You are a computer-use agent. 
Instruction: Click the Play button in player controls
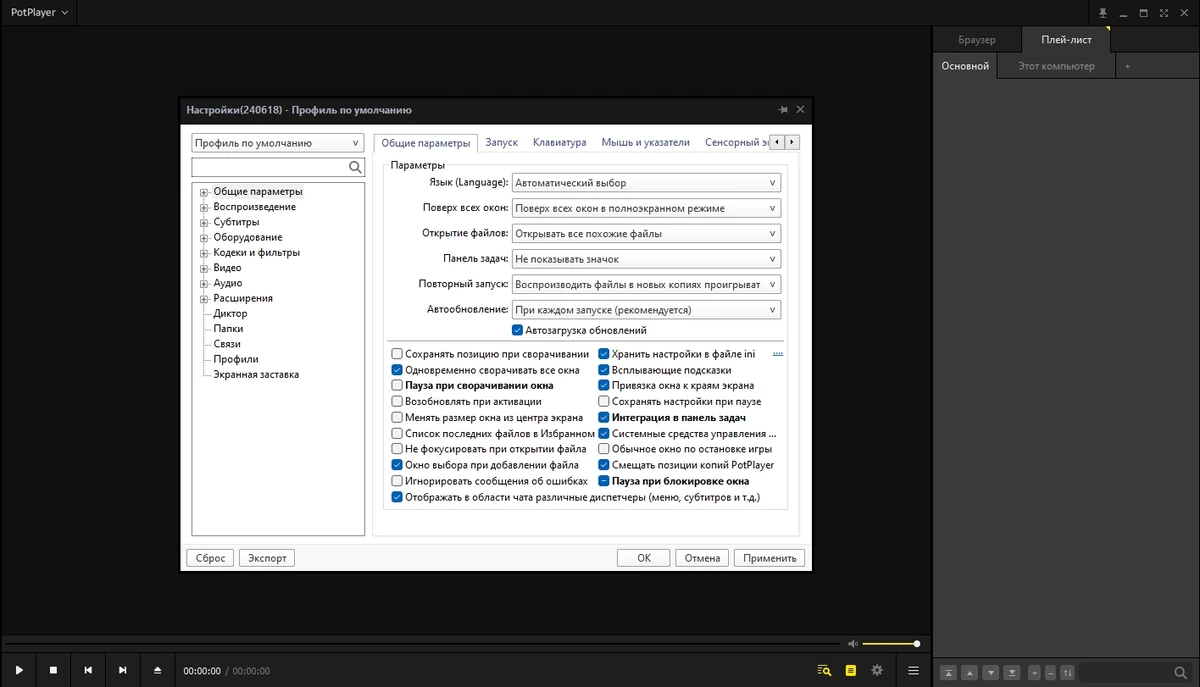point(19,670)
